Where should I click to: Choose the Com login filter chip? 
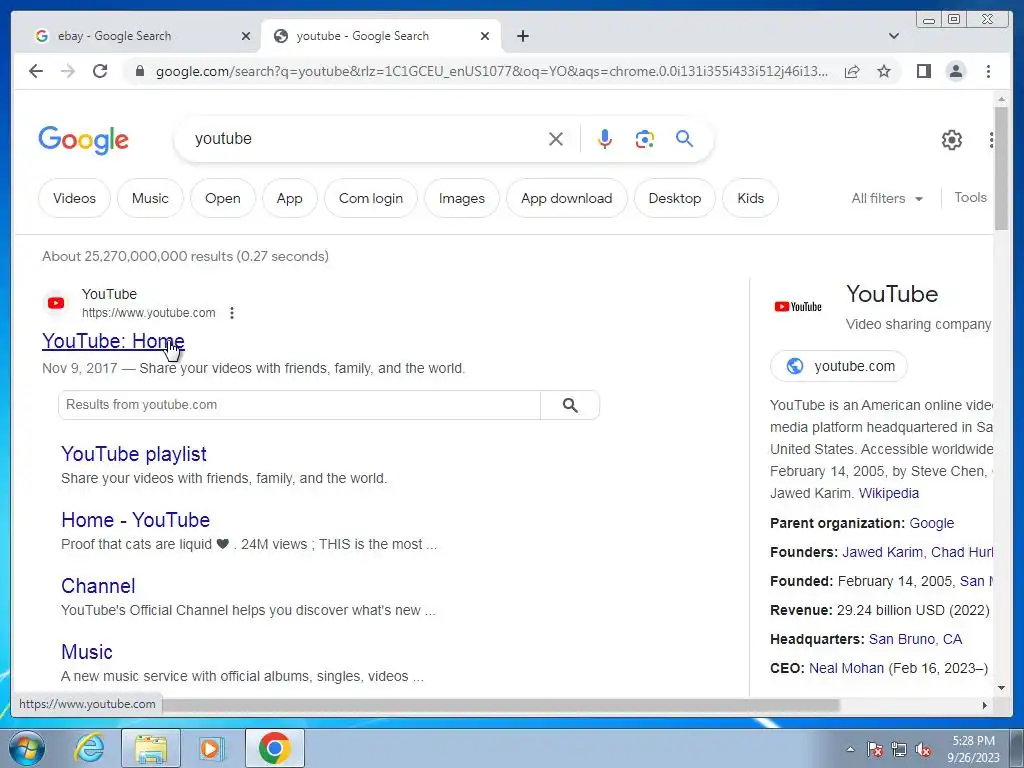(x=371, y=198)
